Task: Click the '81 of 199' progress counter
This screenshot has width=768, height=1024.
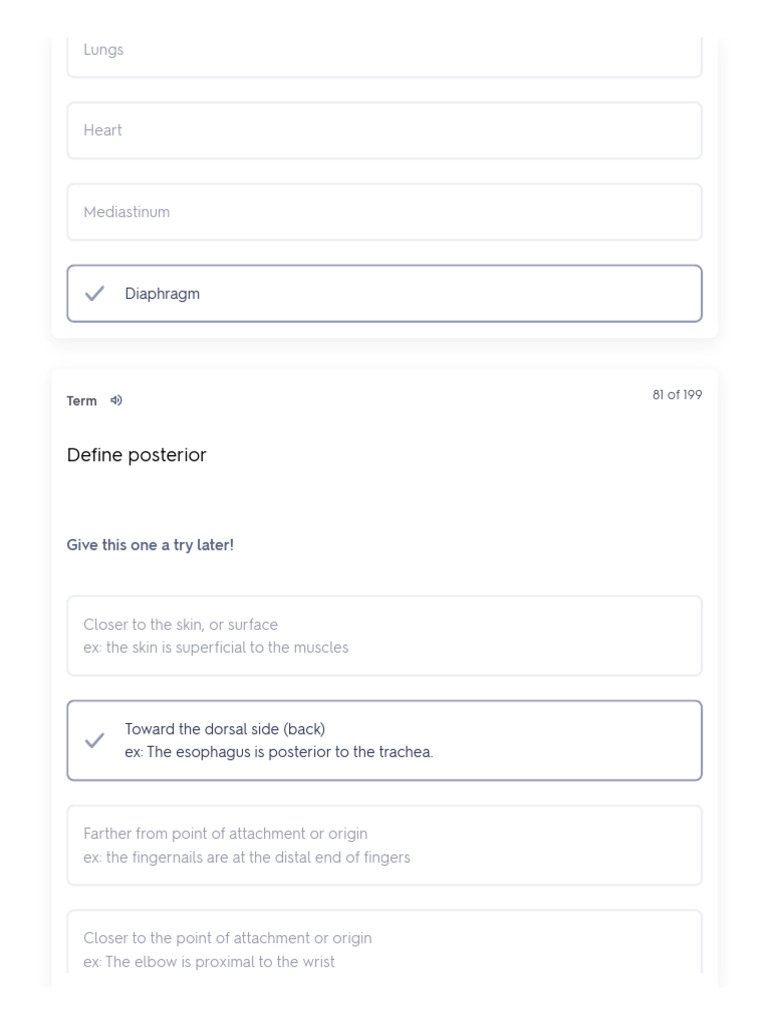Action: pyautogui.click(x=677, y=395)
